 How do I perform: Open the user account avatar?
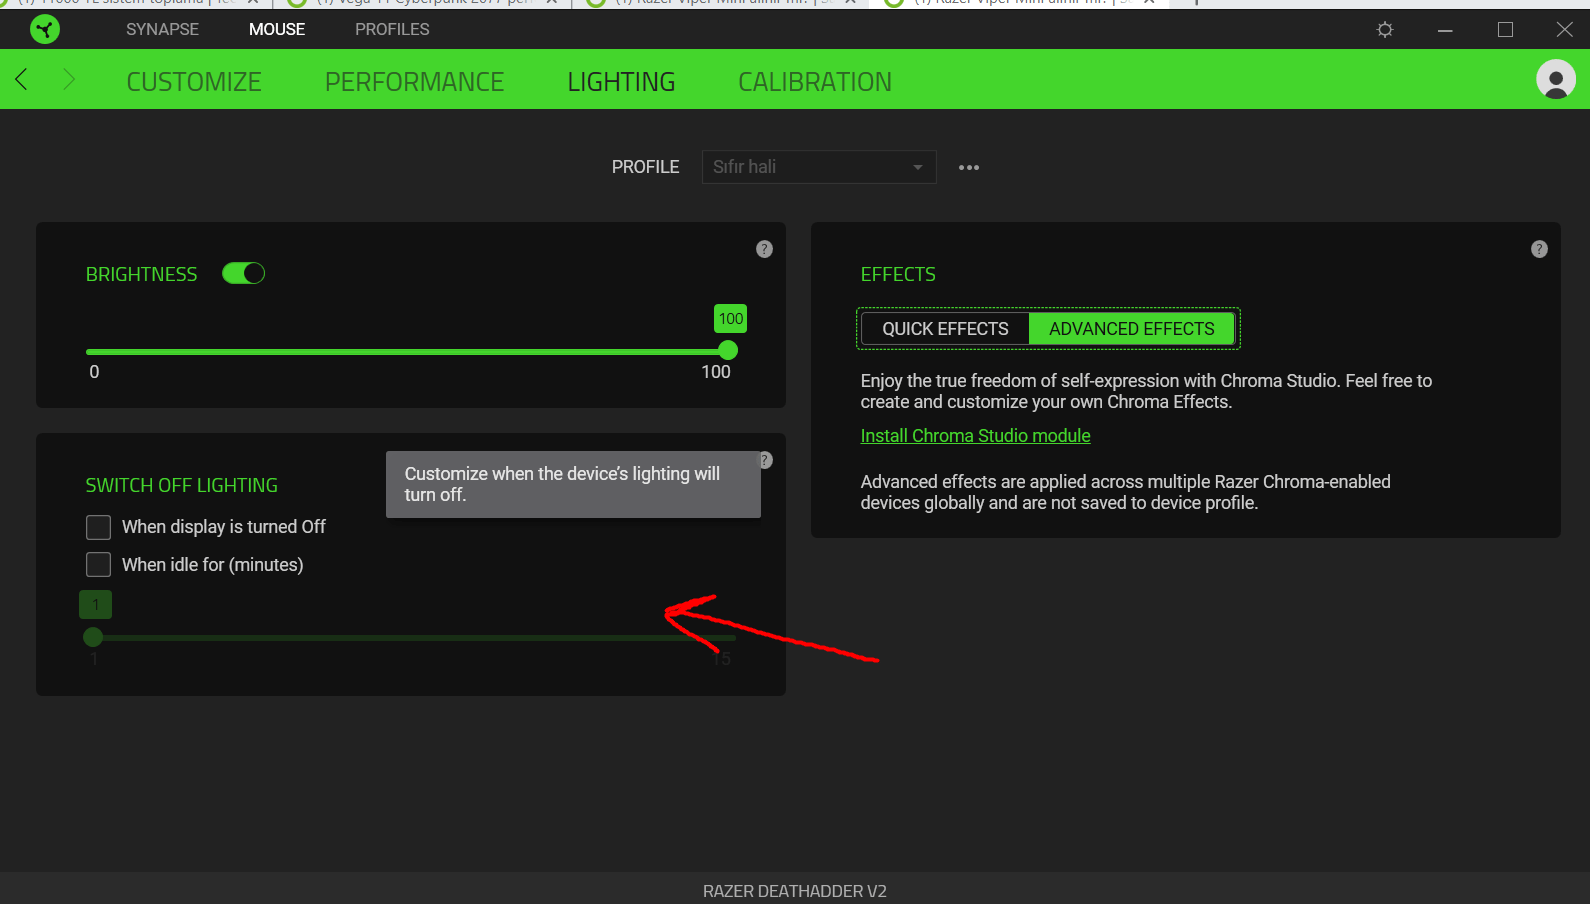click(1556, 79)
